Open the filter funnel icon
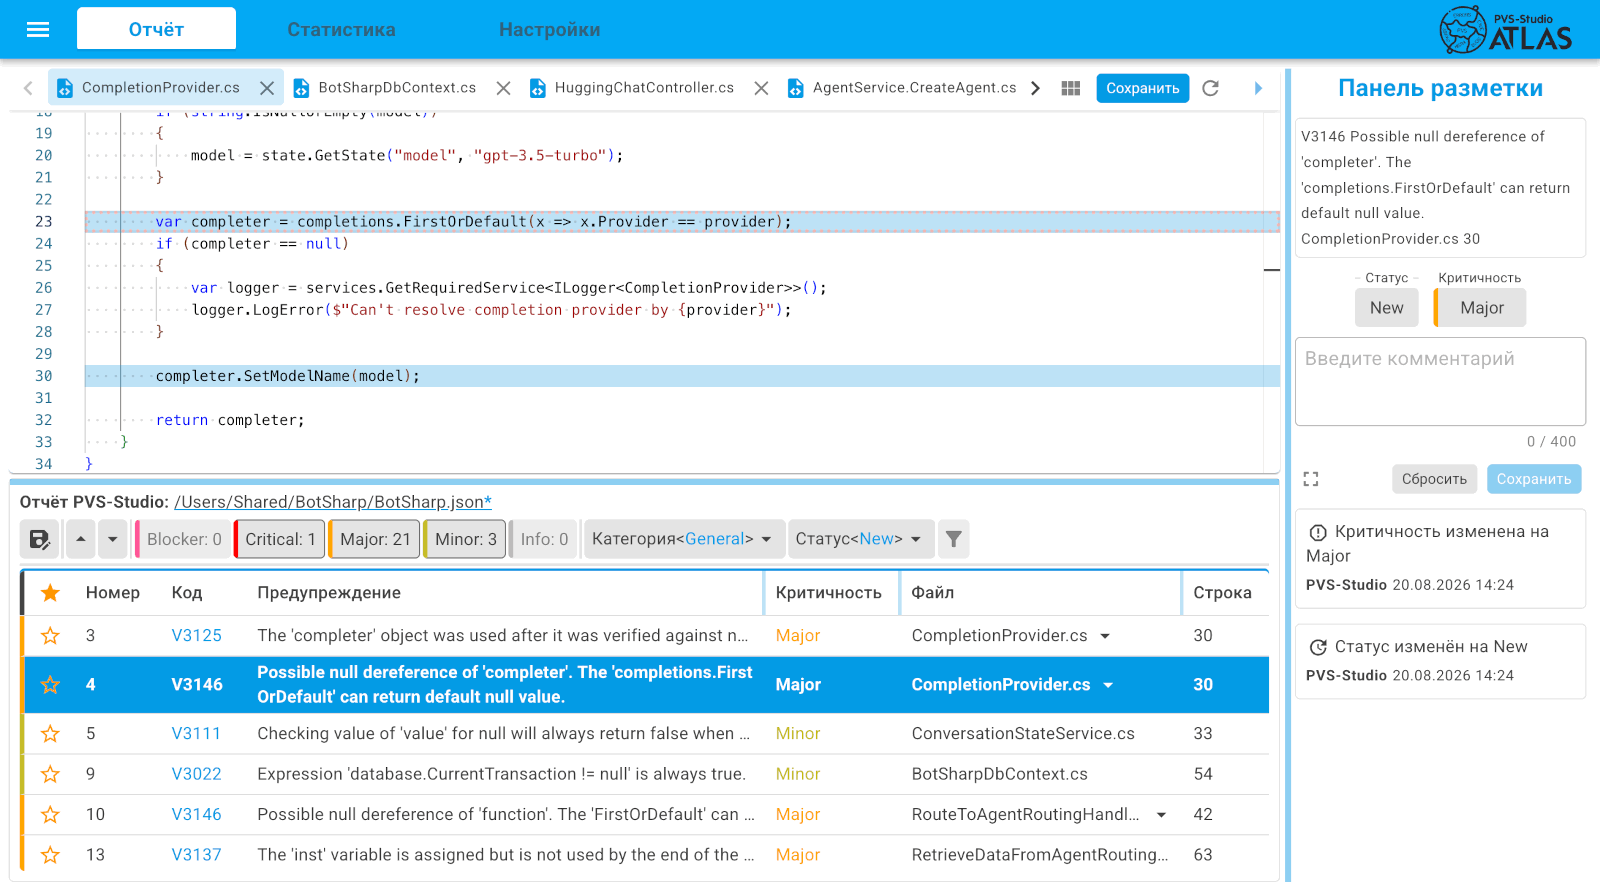The height and width of the screenshot is (893, 1600). point(954,539)
